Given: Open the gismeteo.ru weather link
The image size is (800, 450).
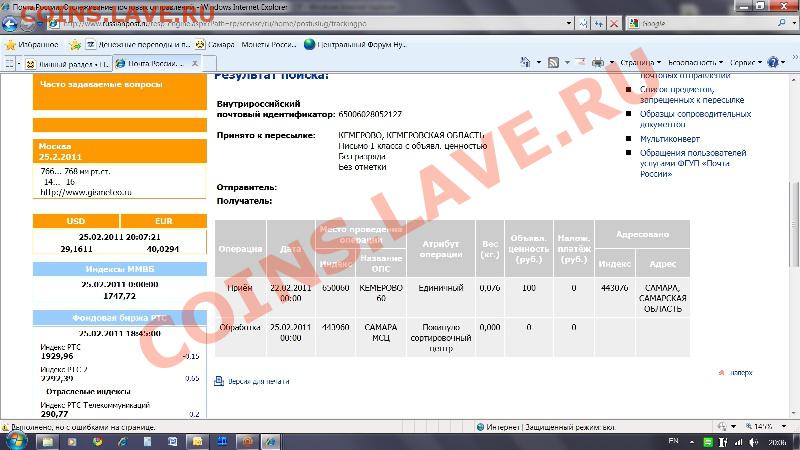Looking at the screenshot, I should [x=86, y=192].
